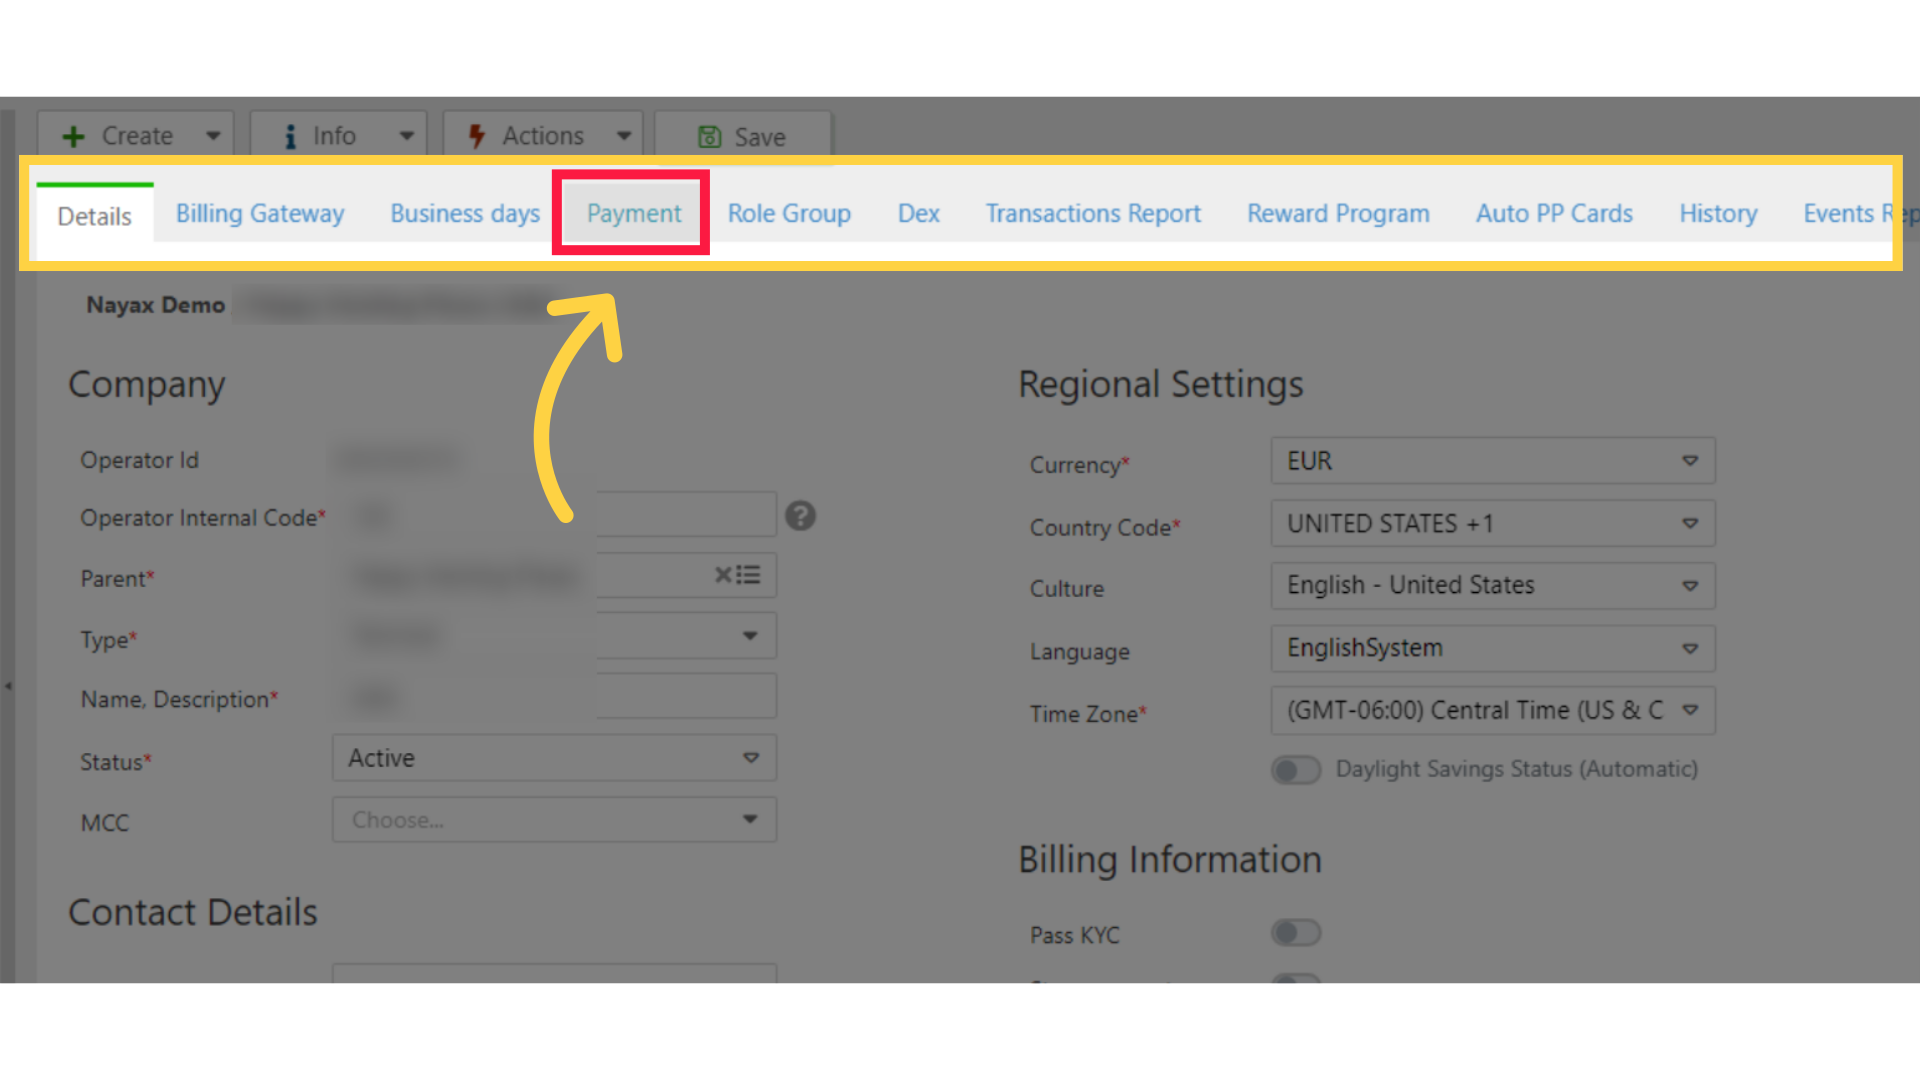Switch to the Details tab

[x=95, y=216]
